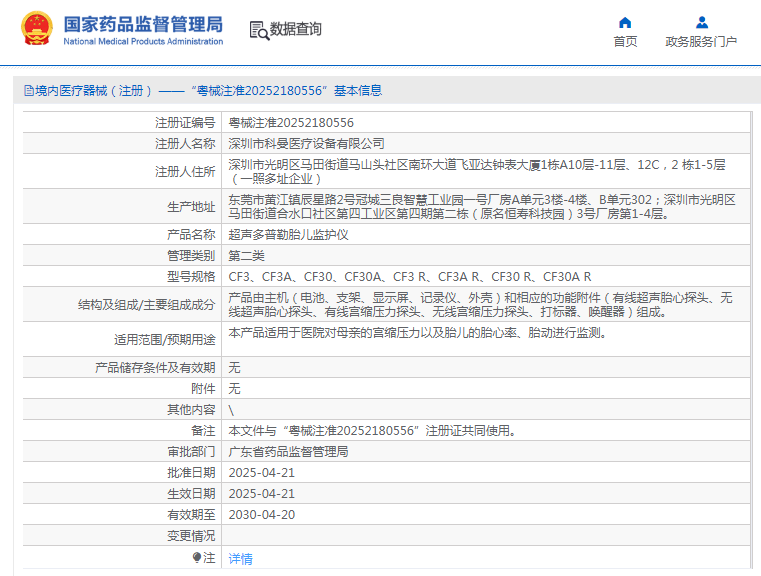Screen dimensions: 761x576
Task: Click the 政务服务门户 user icon
Action: 701,22
